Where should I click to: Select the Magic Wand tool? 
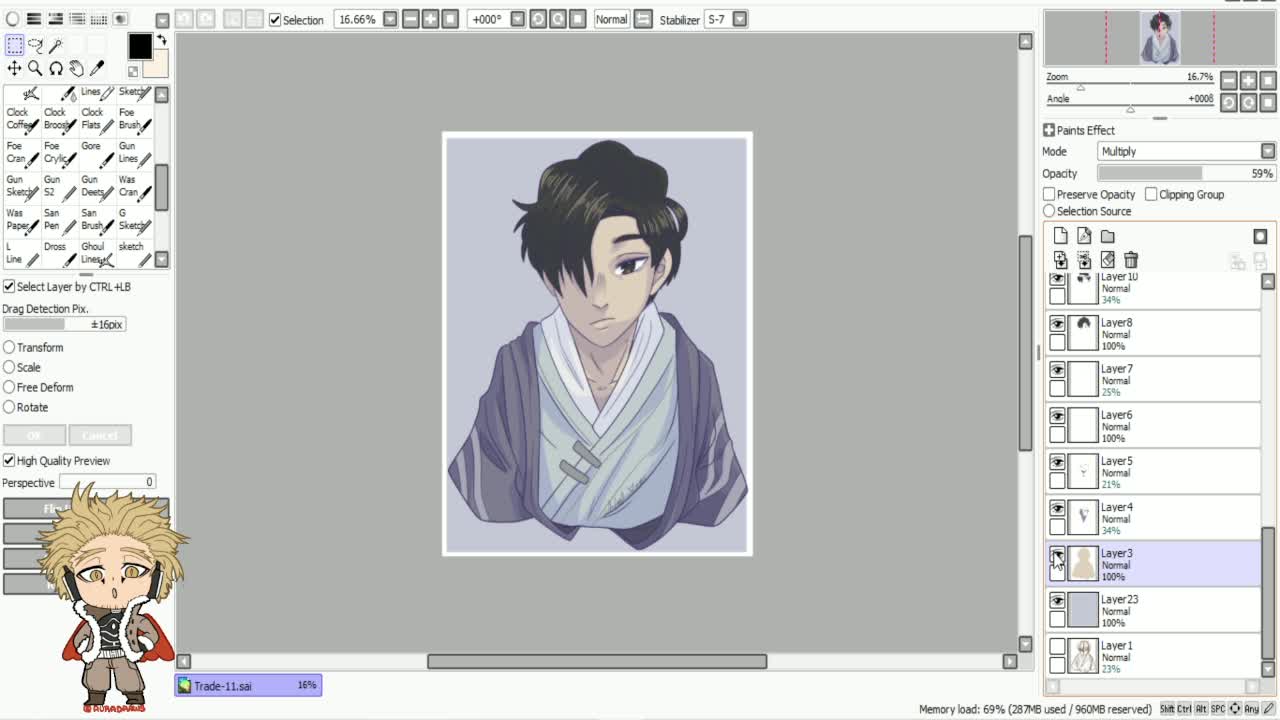point(56,45)
